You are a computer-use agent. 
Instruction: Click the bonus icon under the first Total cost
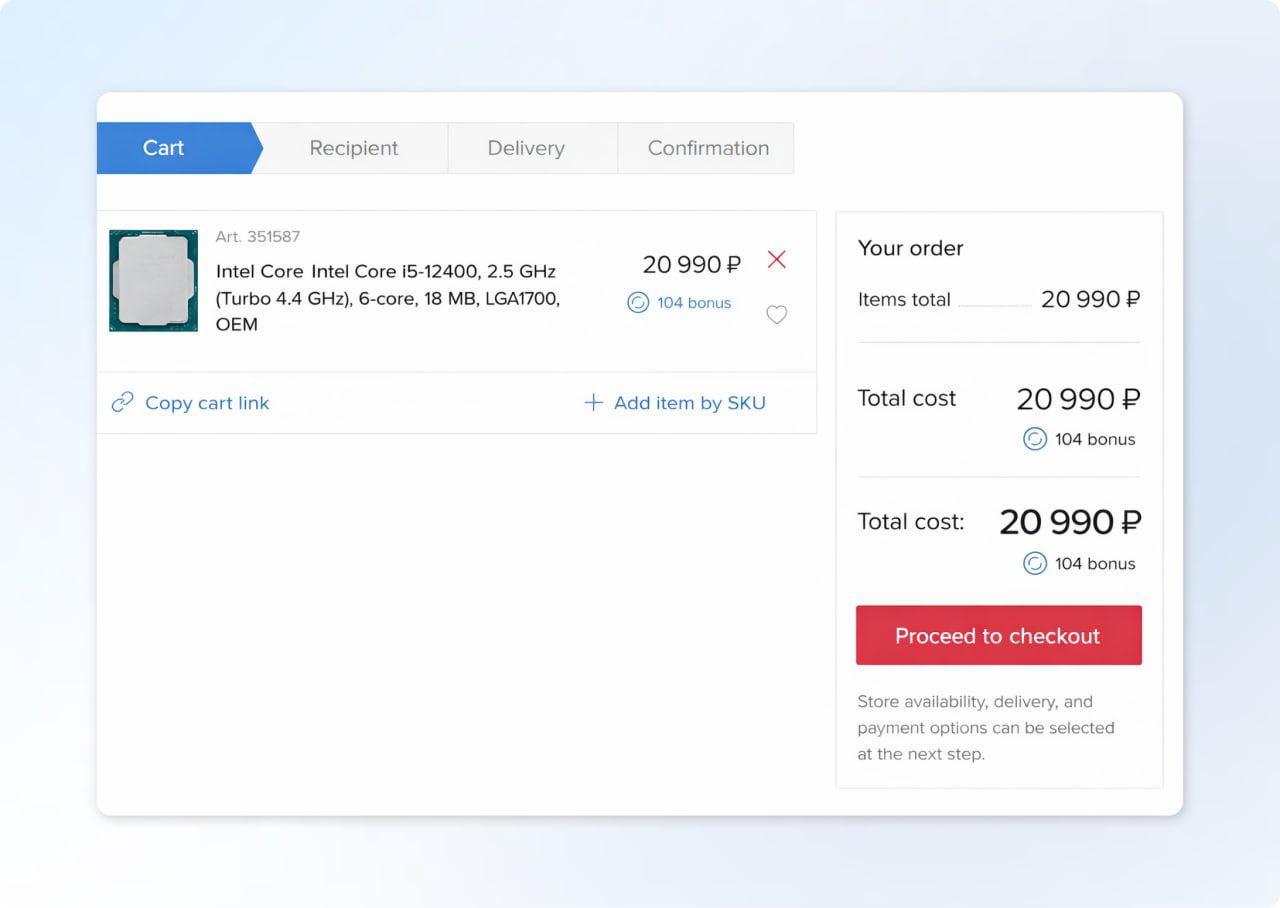click(x=1035, y=439)
